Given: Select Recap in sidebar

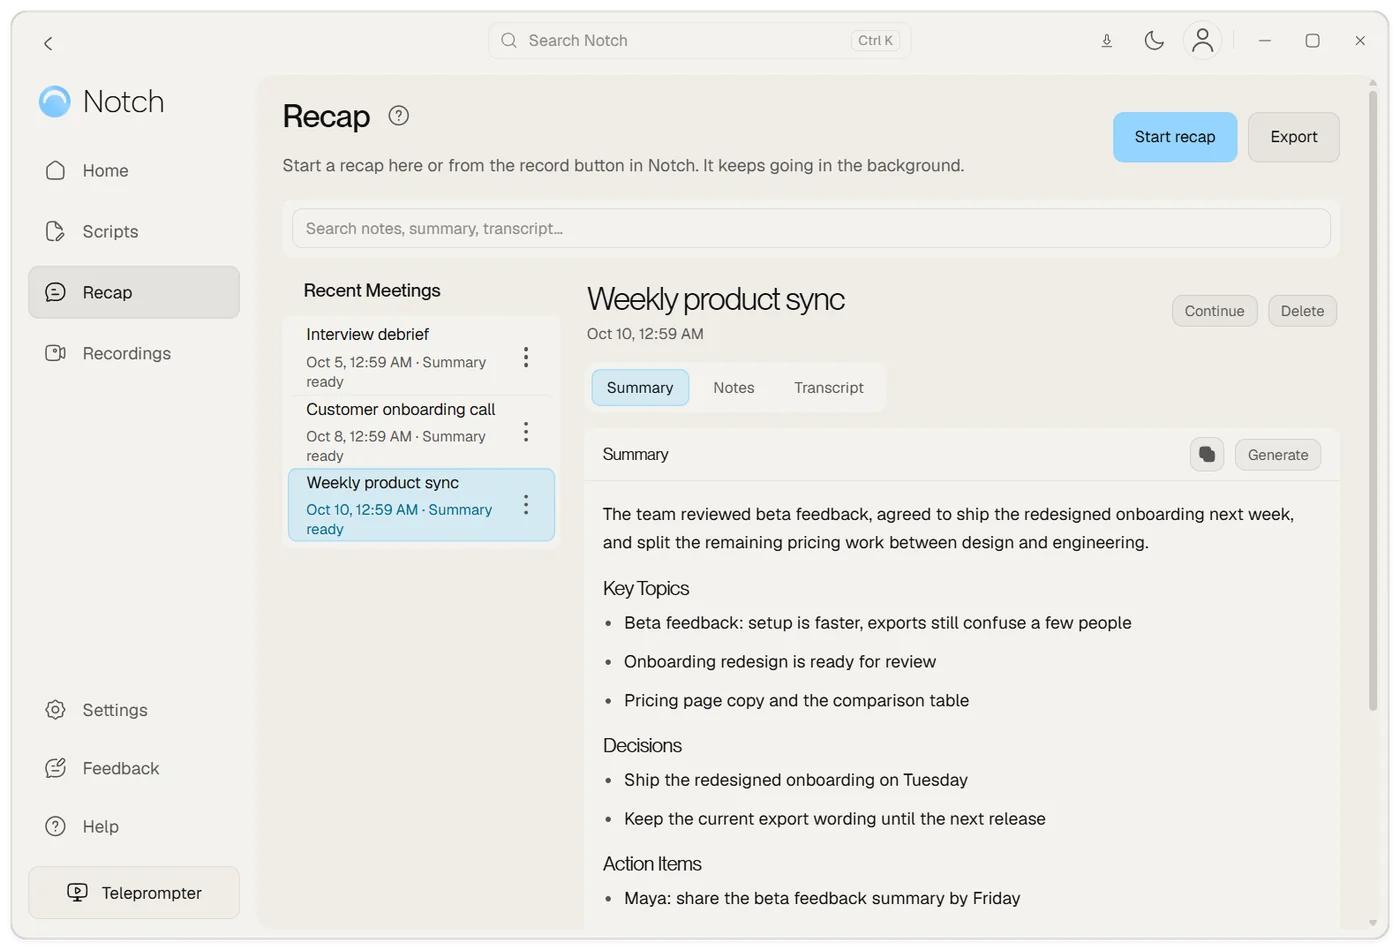Looking at the screenshot, I should coord(134,293).
